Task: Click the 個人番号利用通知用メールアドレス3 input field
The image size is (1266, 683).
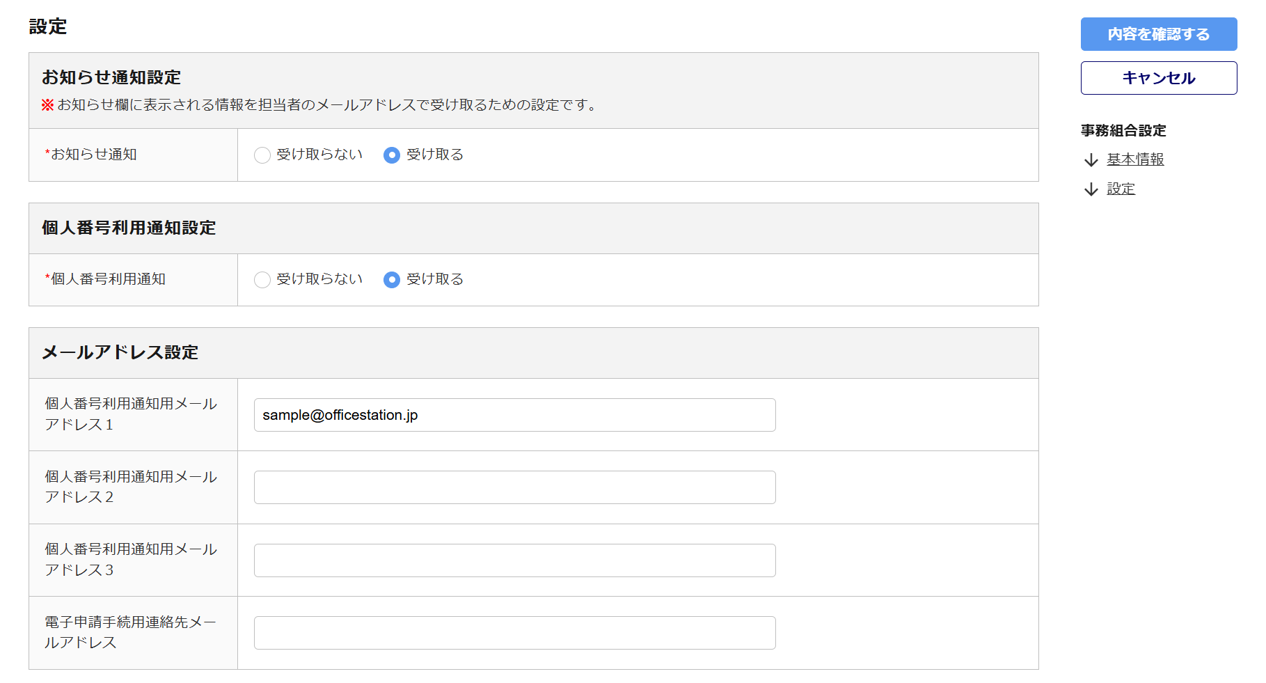Action: pos(514,560)
